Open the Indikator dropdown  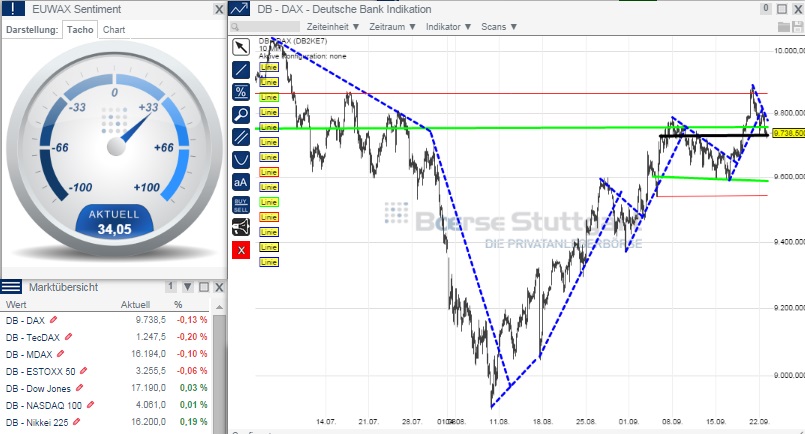pos(448,27)
